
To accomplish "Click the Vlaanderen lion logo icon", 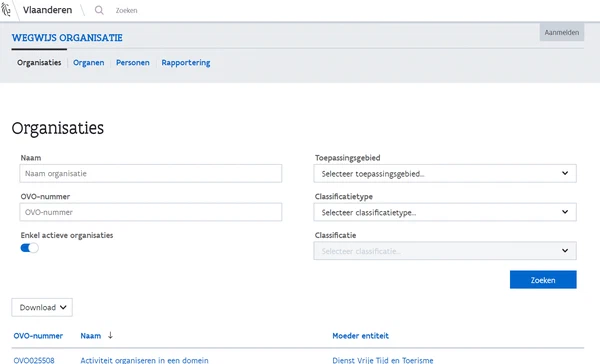I will point(5,10).
